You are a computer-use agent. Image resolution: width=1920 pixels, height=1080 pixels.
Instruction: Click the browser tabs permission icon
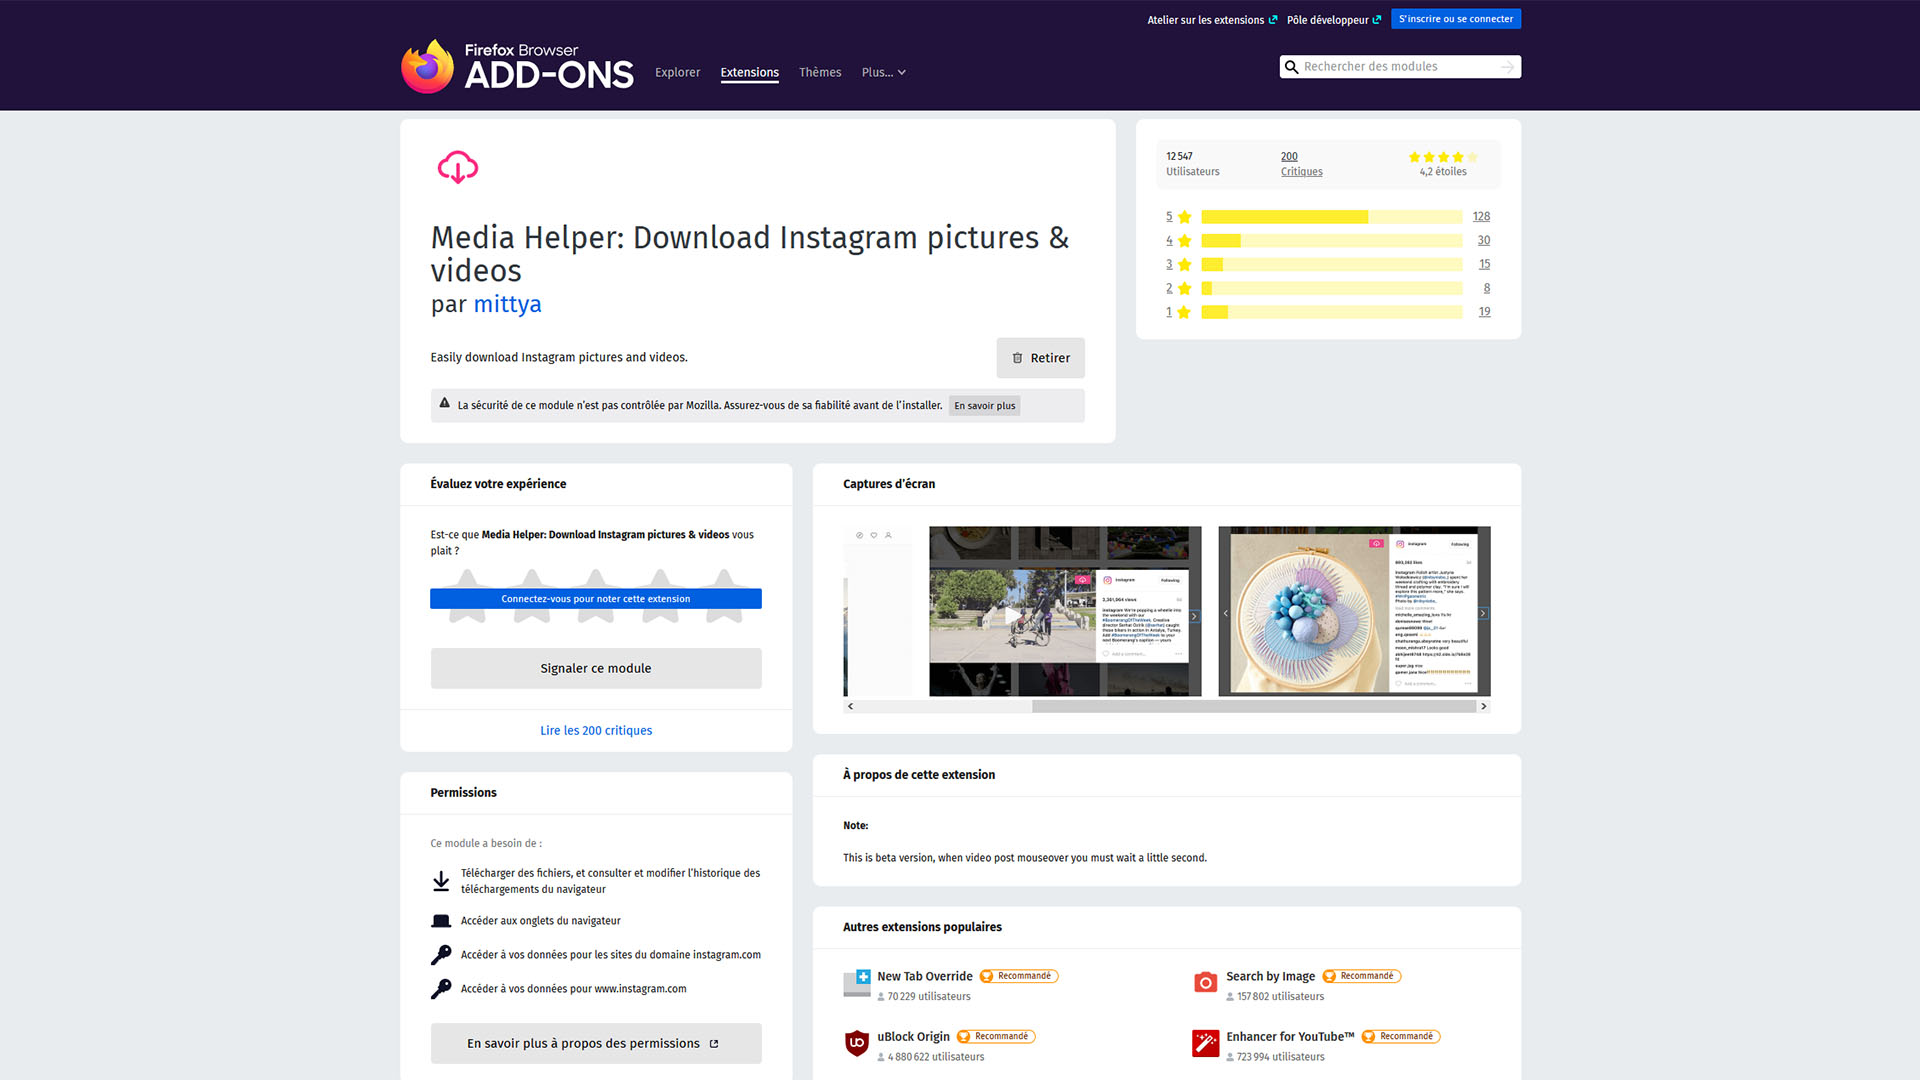[x=441, y=921]
